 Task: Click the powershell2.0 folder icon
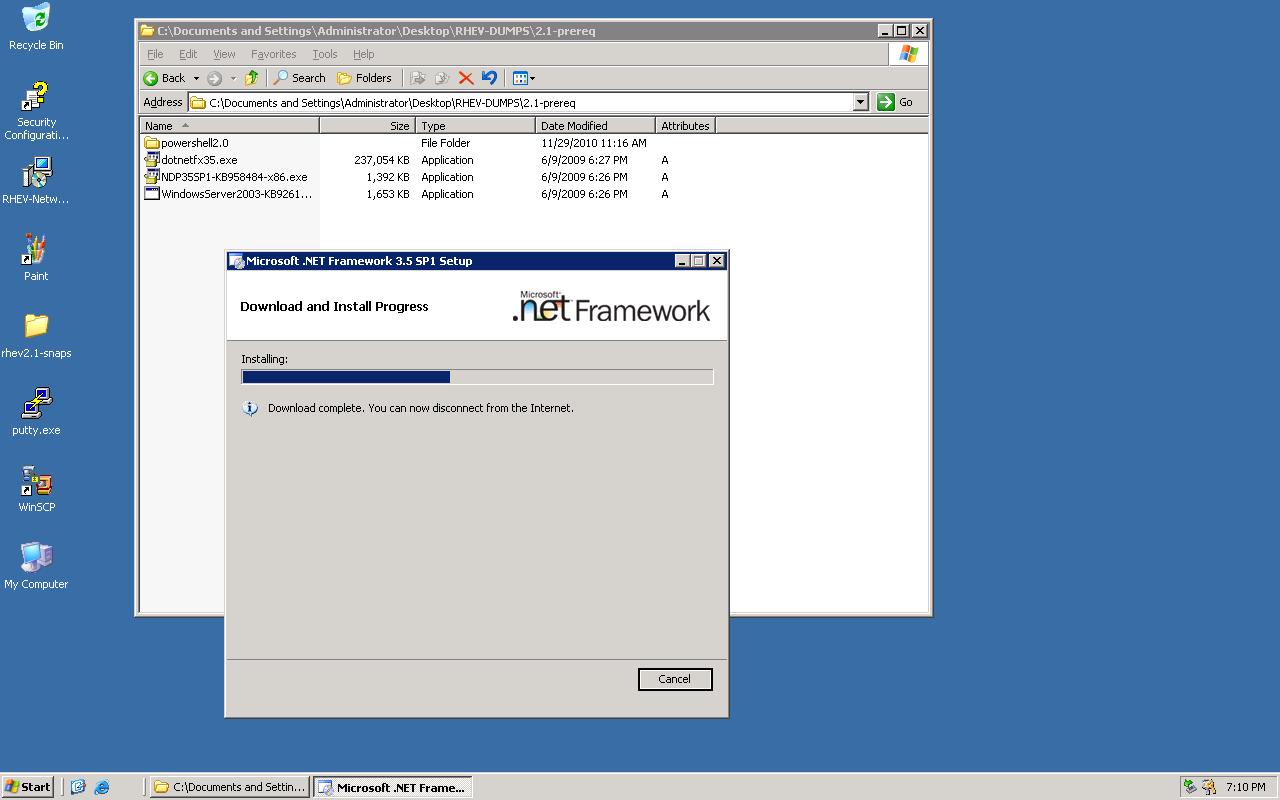pyautogui.click(x=152, y=143)
